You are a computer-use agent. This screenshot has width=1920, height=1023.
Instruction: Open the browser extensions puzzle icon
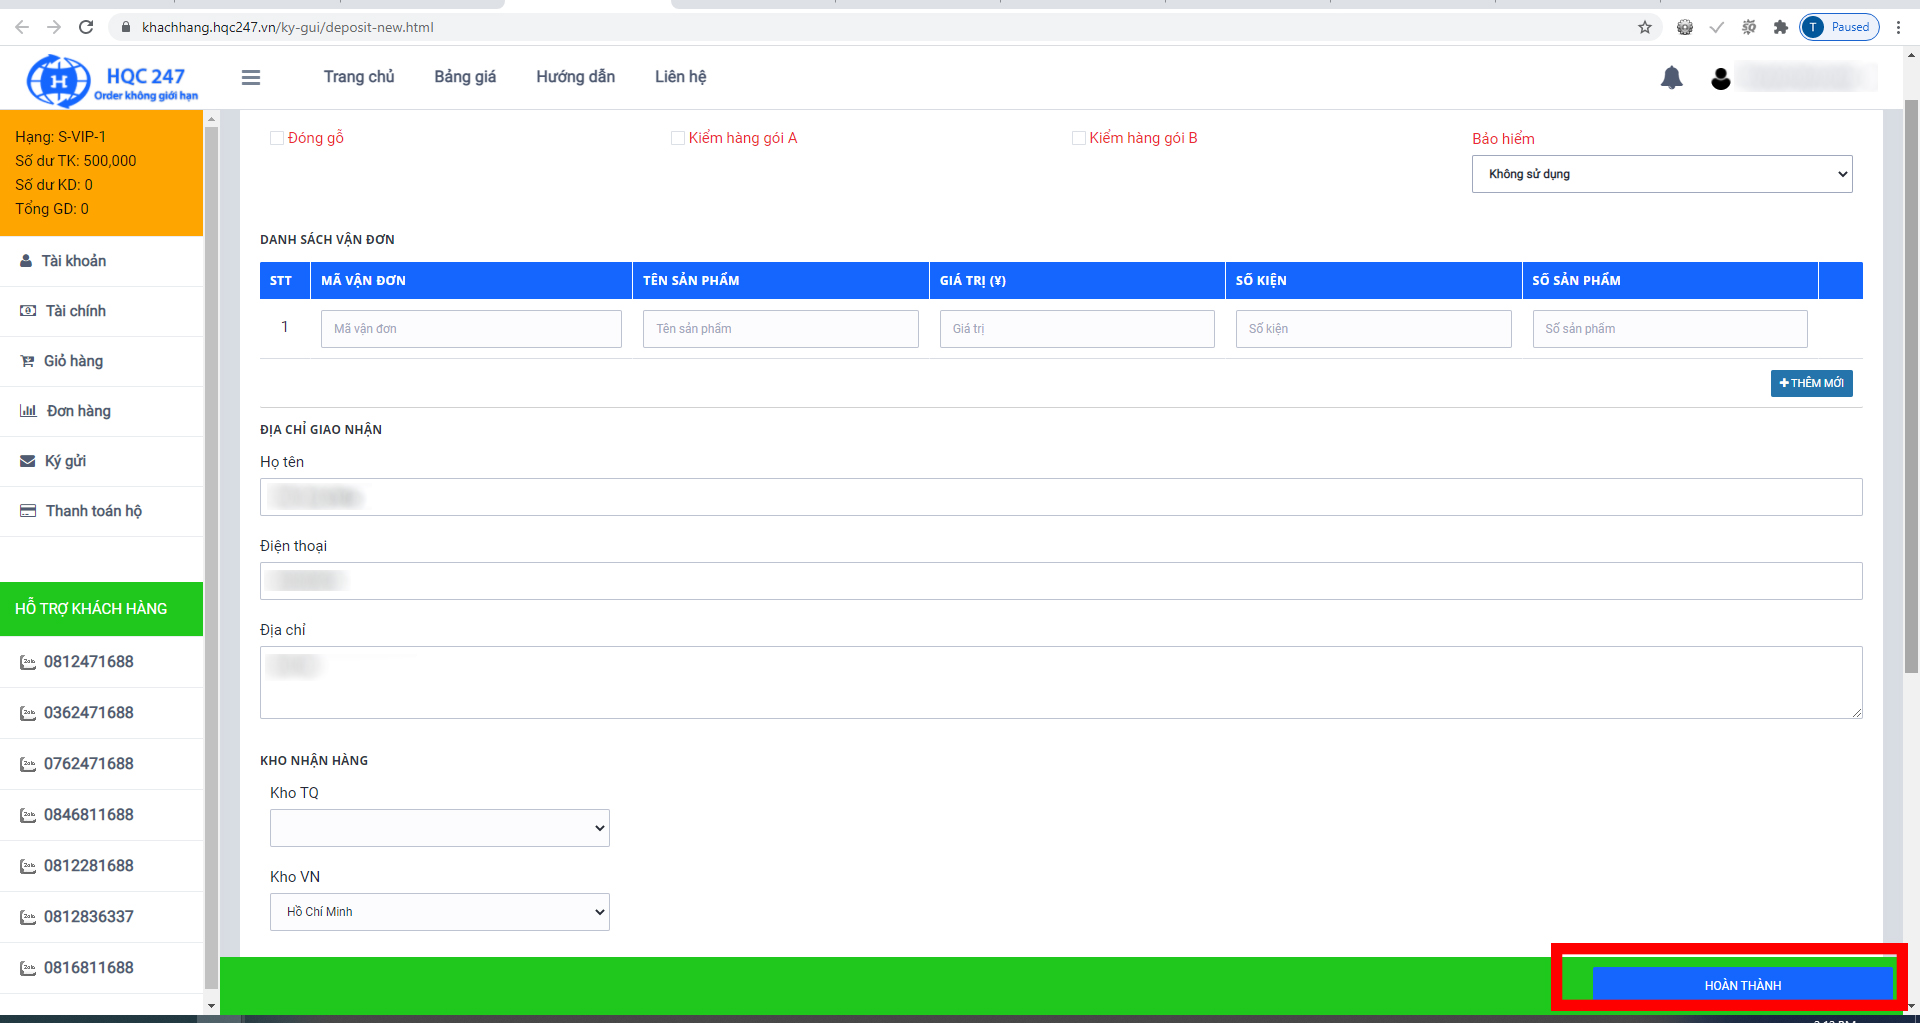(x=1781, y=27)
